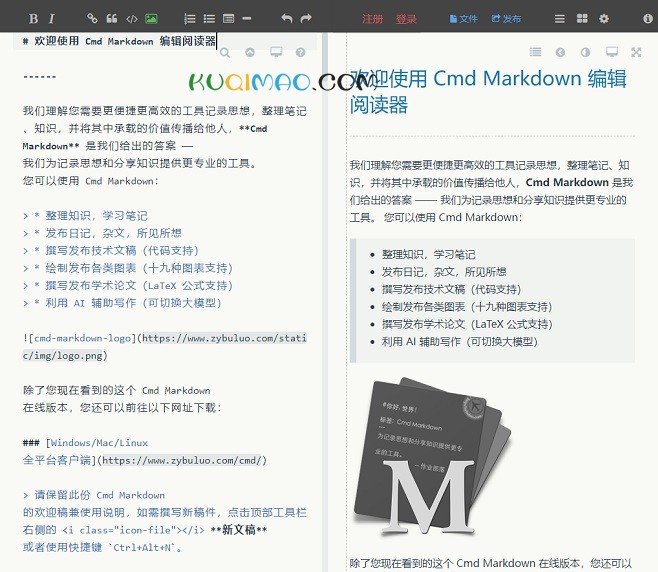Click editor line 利用 AI 辅助写作
Screen dimensions: 658x572
[x=122, y=303]
